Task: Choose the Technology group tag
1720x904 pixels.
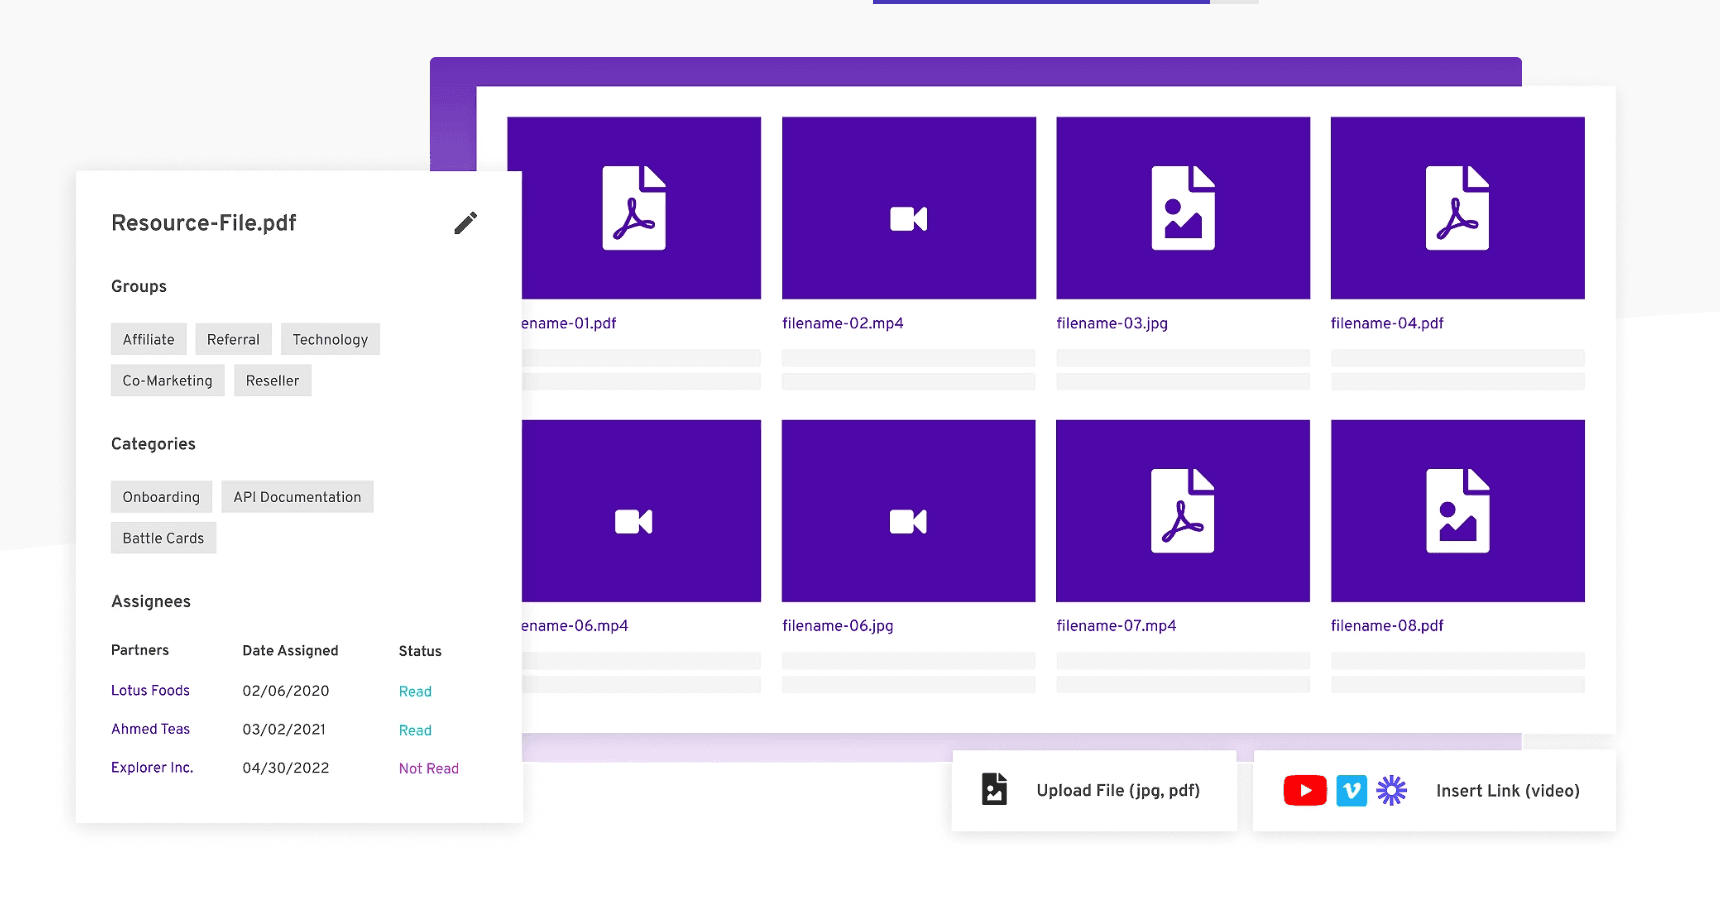Action: 330,339
